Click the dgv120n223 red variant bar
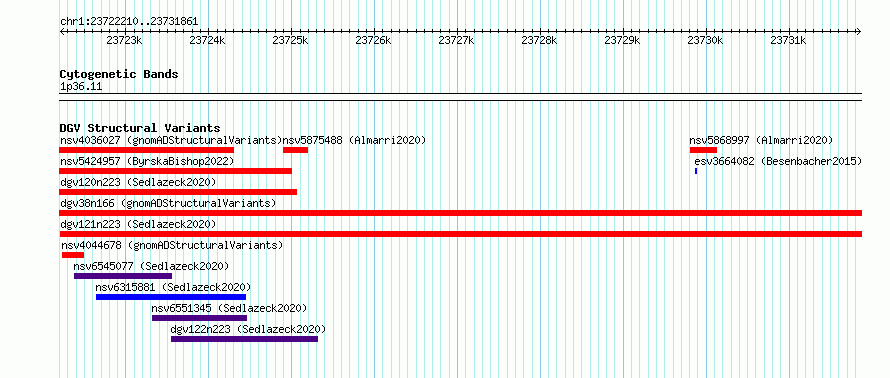This screenshot has width=890, height=378. (178, 192)
